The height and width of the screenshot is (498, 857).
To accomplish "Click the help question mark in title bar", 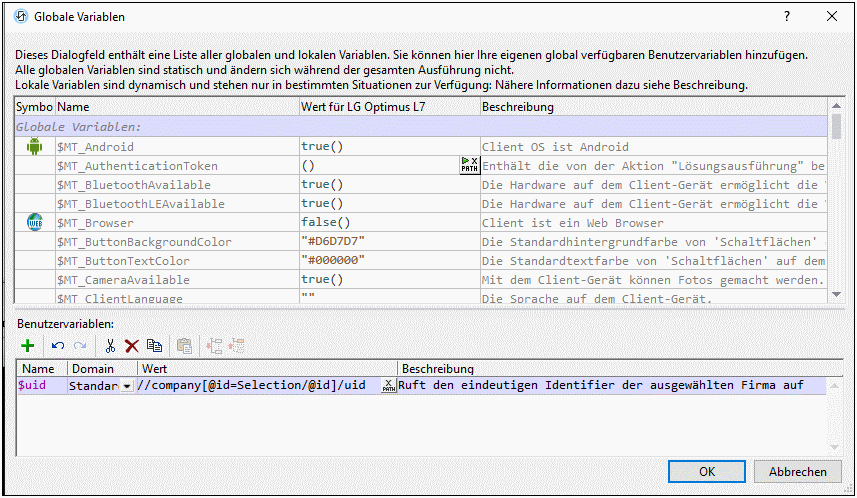I will [787, 17].
